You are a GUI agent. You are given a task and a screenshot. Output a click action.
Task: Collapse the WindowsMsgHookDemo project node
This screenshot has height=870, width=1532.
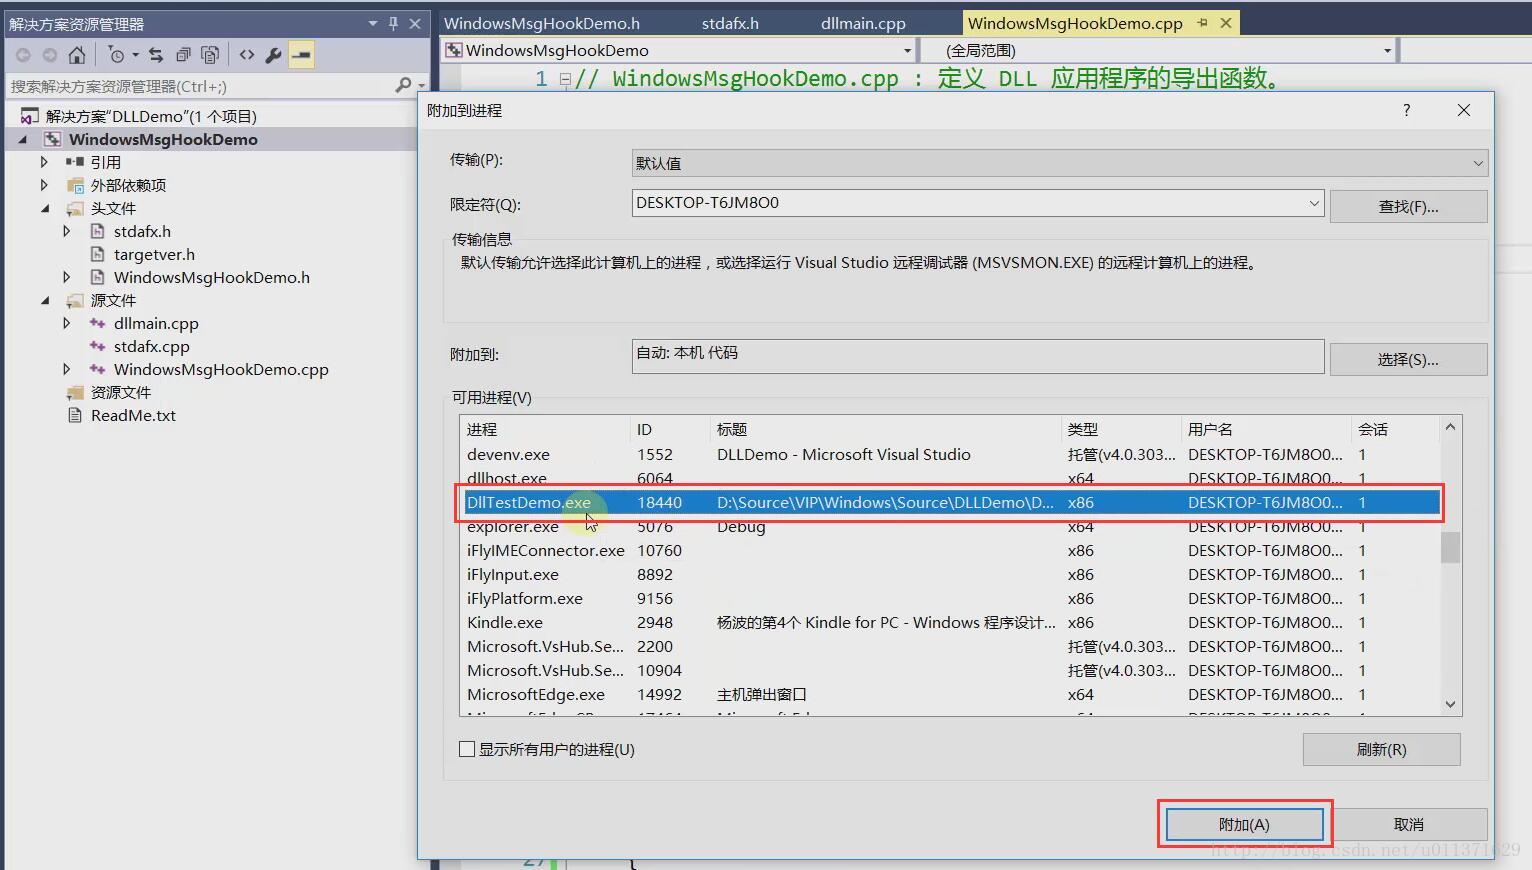[x=22, y=140]
